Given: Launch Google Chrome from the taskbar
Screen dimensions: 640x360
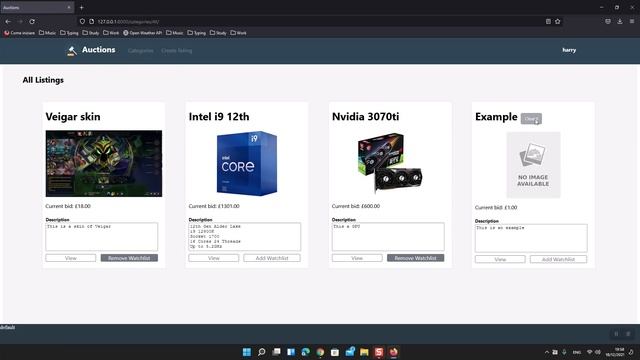Looking at the screenshot, I should point(320,352).
